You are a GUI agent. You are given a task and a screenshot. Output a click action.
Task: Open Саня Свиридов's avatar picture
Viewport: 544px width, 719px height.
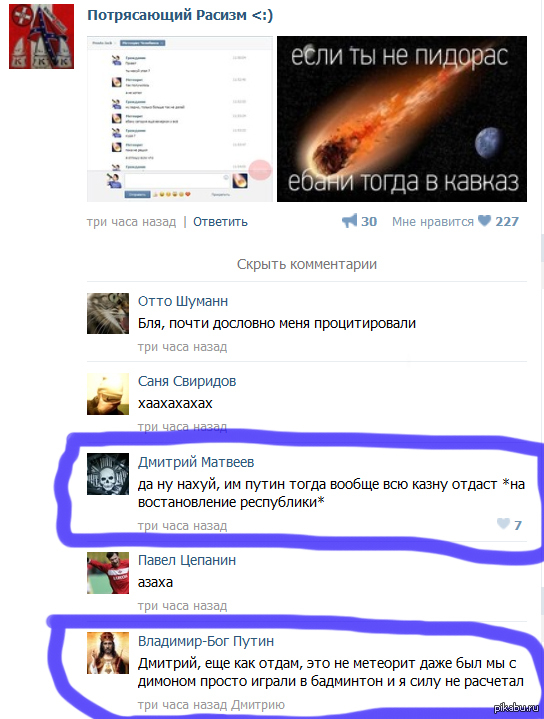(108, 394)
